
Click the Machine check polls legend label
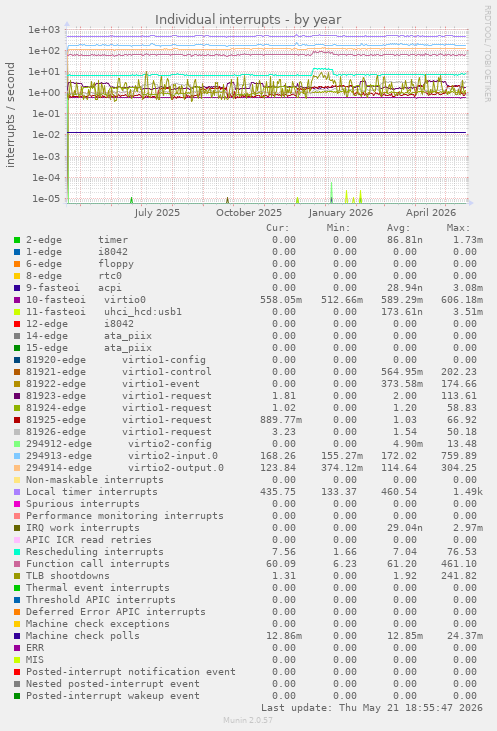(x=83, y=636)
